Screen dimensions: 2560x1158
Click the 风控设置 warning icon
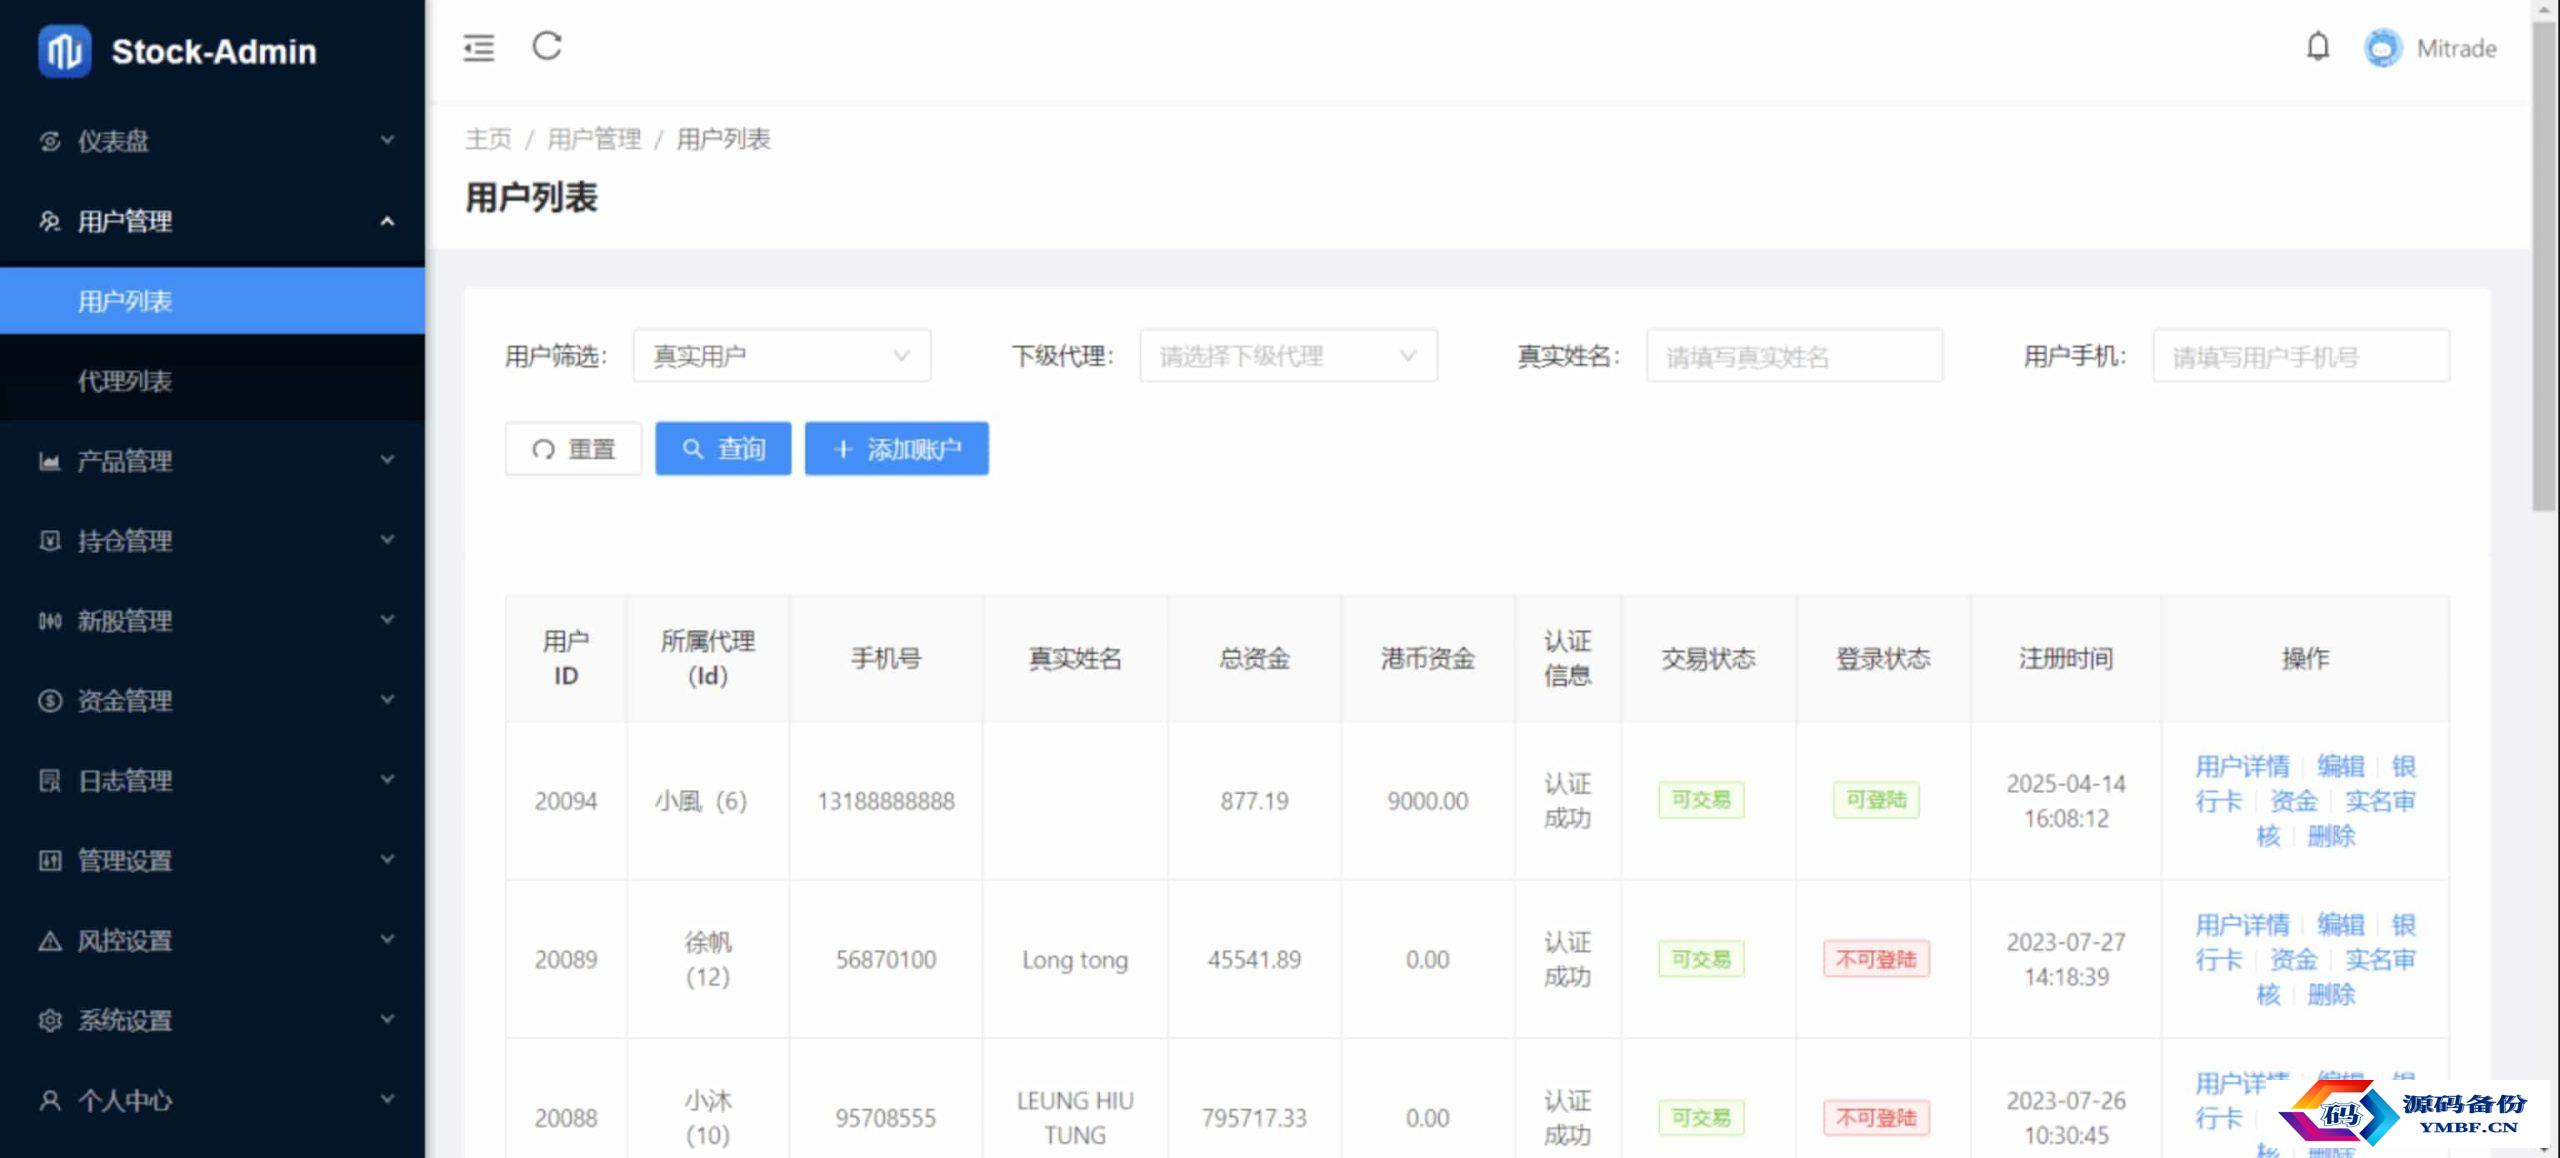coord(50,941)
